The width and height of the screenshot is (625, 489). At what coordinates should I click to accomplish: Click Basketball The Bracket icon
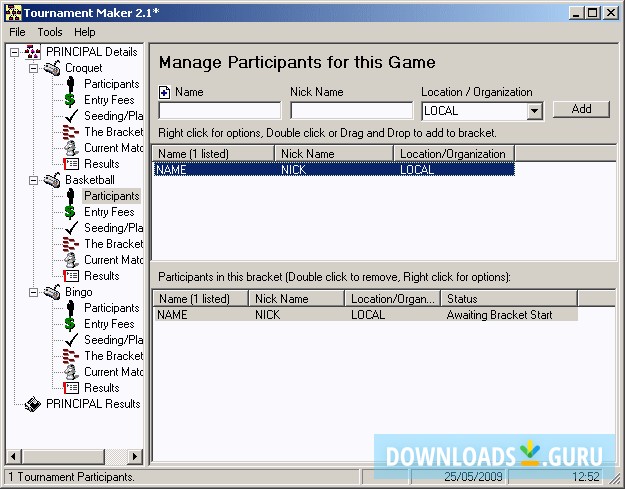click(71, 244)
